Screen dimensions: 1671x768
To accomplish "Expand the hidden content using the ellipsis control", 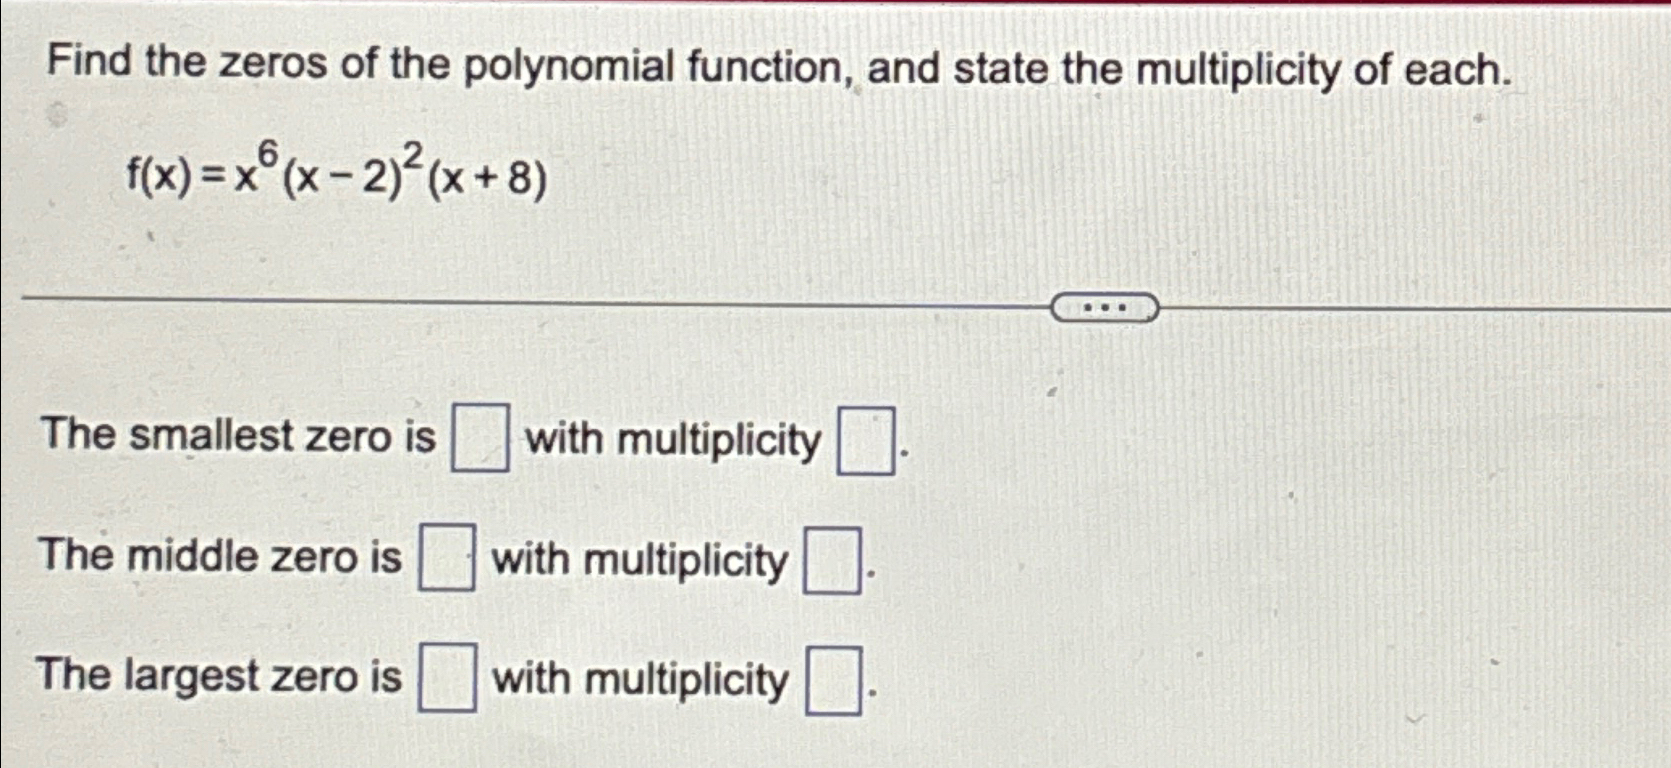I will pos(1106,307).
